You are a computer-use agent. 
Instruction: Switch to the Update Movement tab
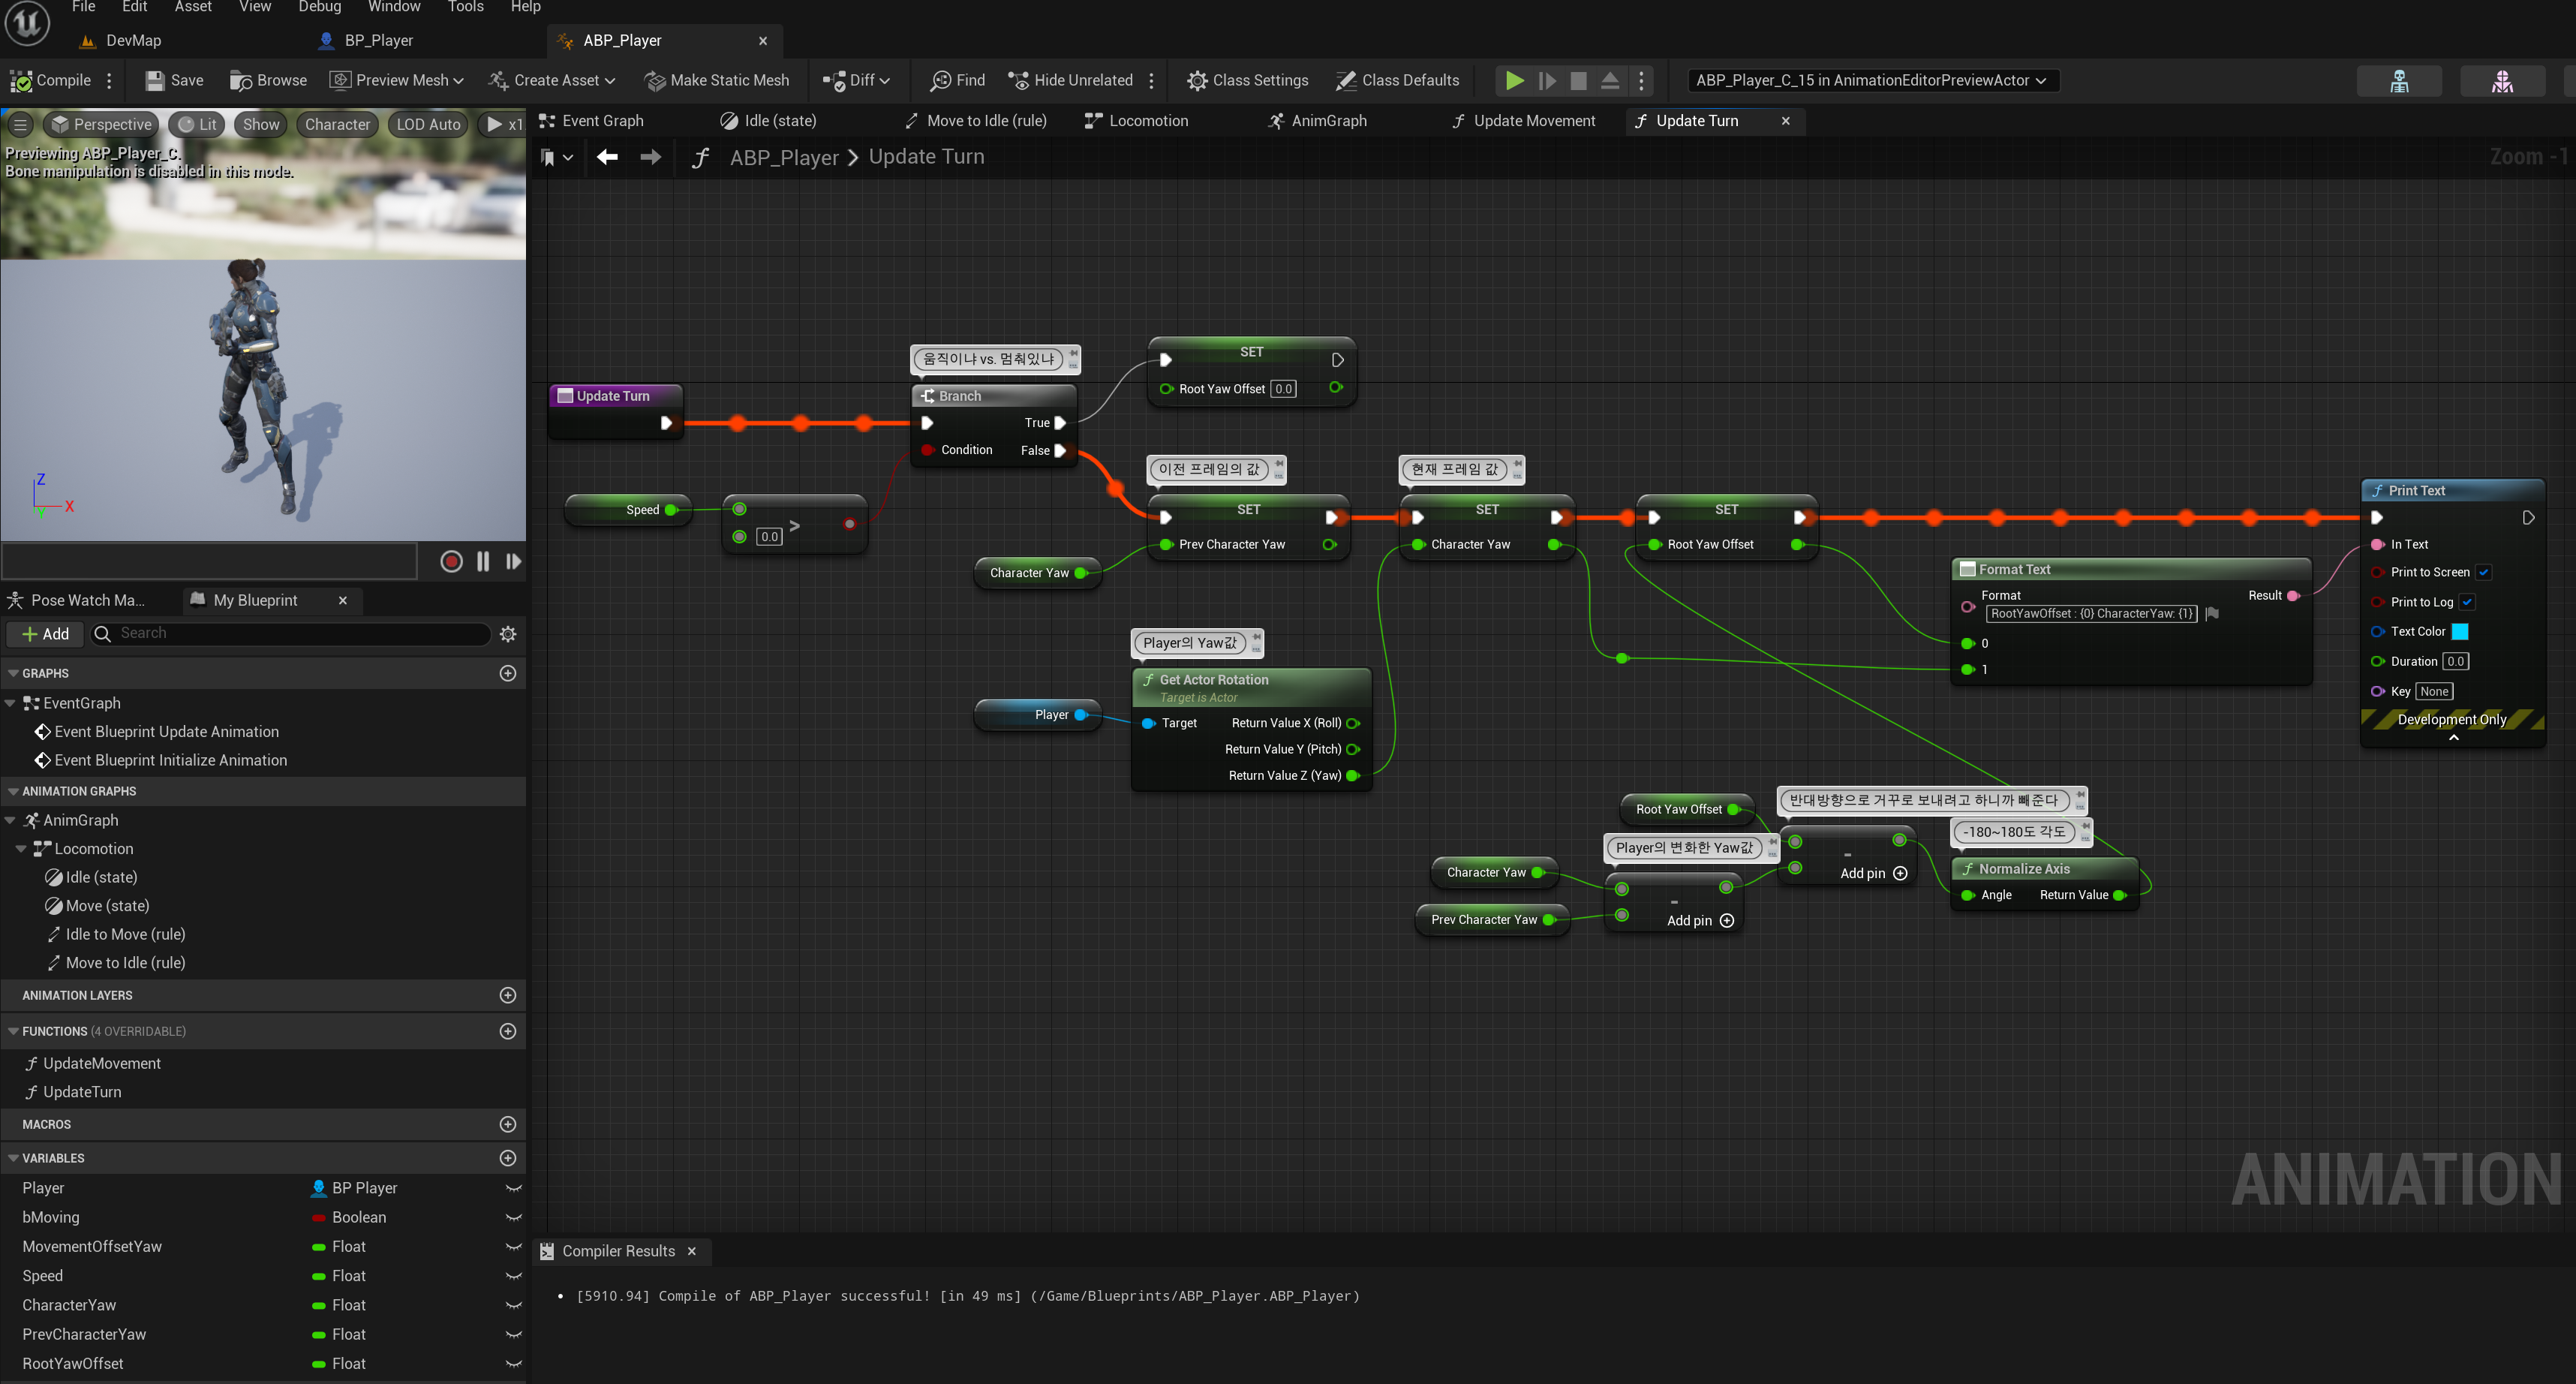pyautogui.click(x=1533, y=121)
